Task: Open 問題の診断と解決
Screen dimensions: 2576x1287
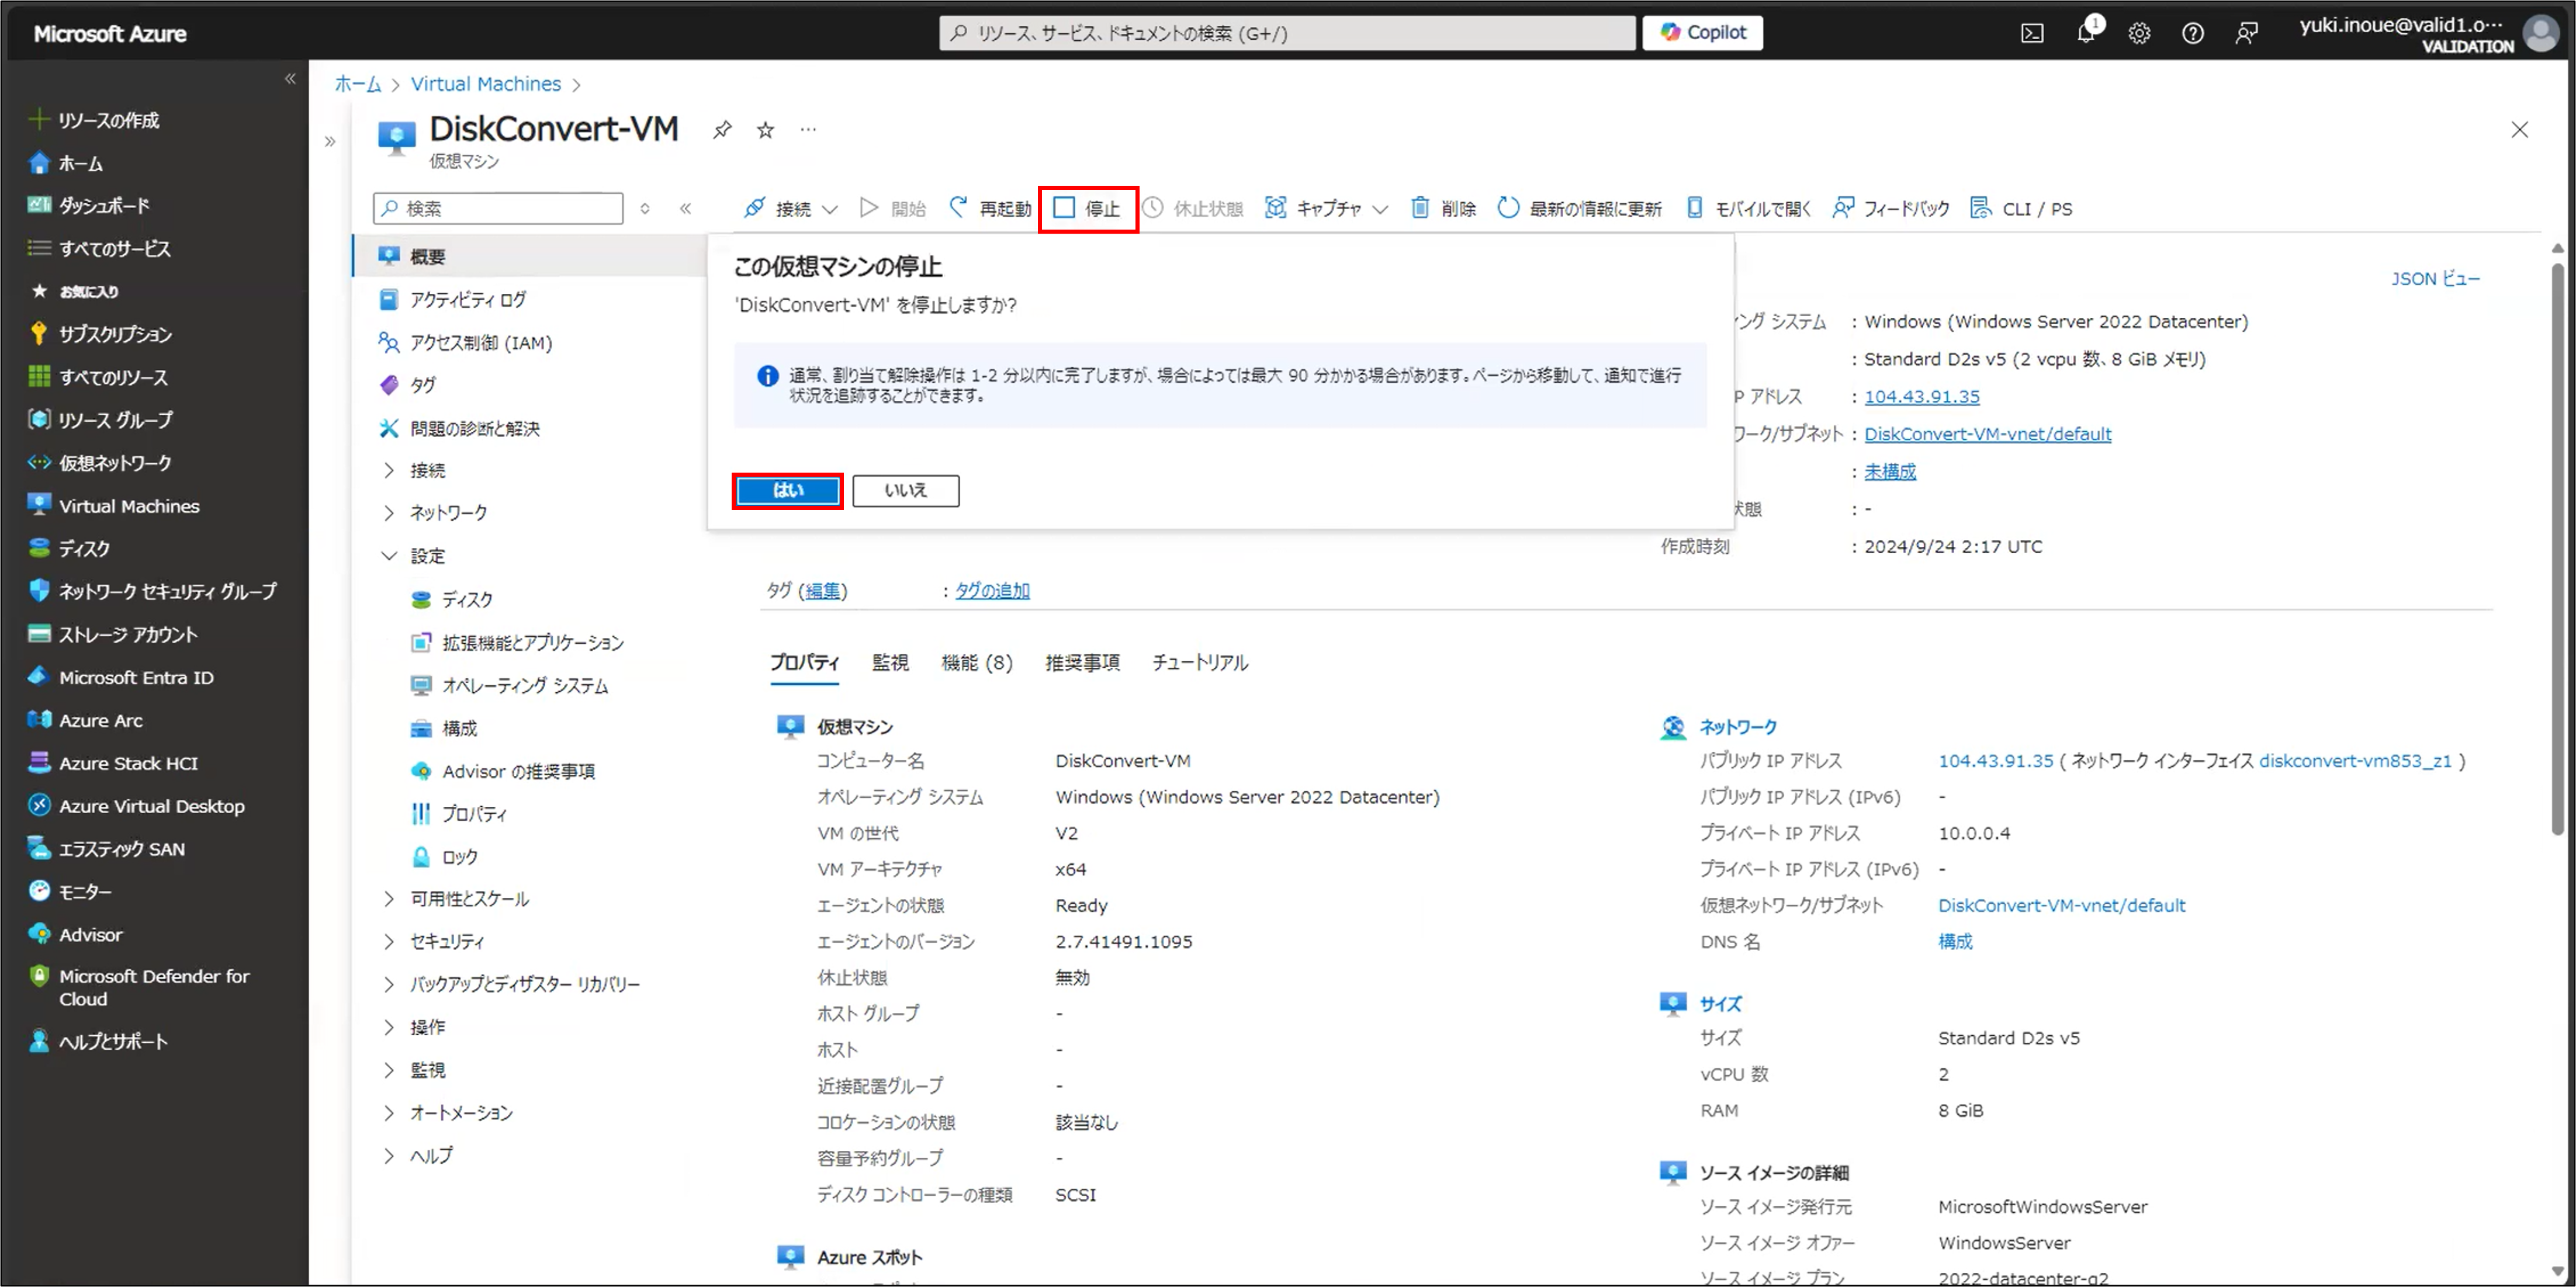Action: click(x=459, y=428)
